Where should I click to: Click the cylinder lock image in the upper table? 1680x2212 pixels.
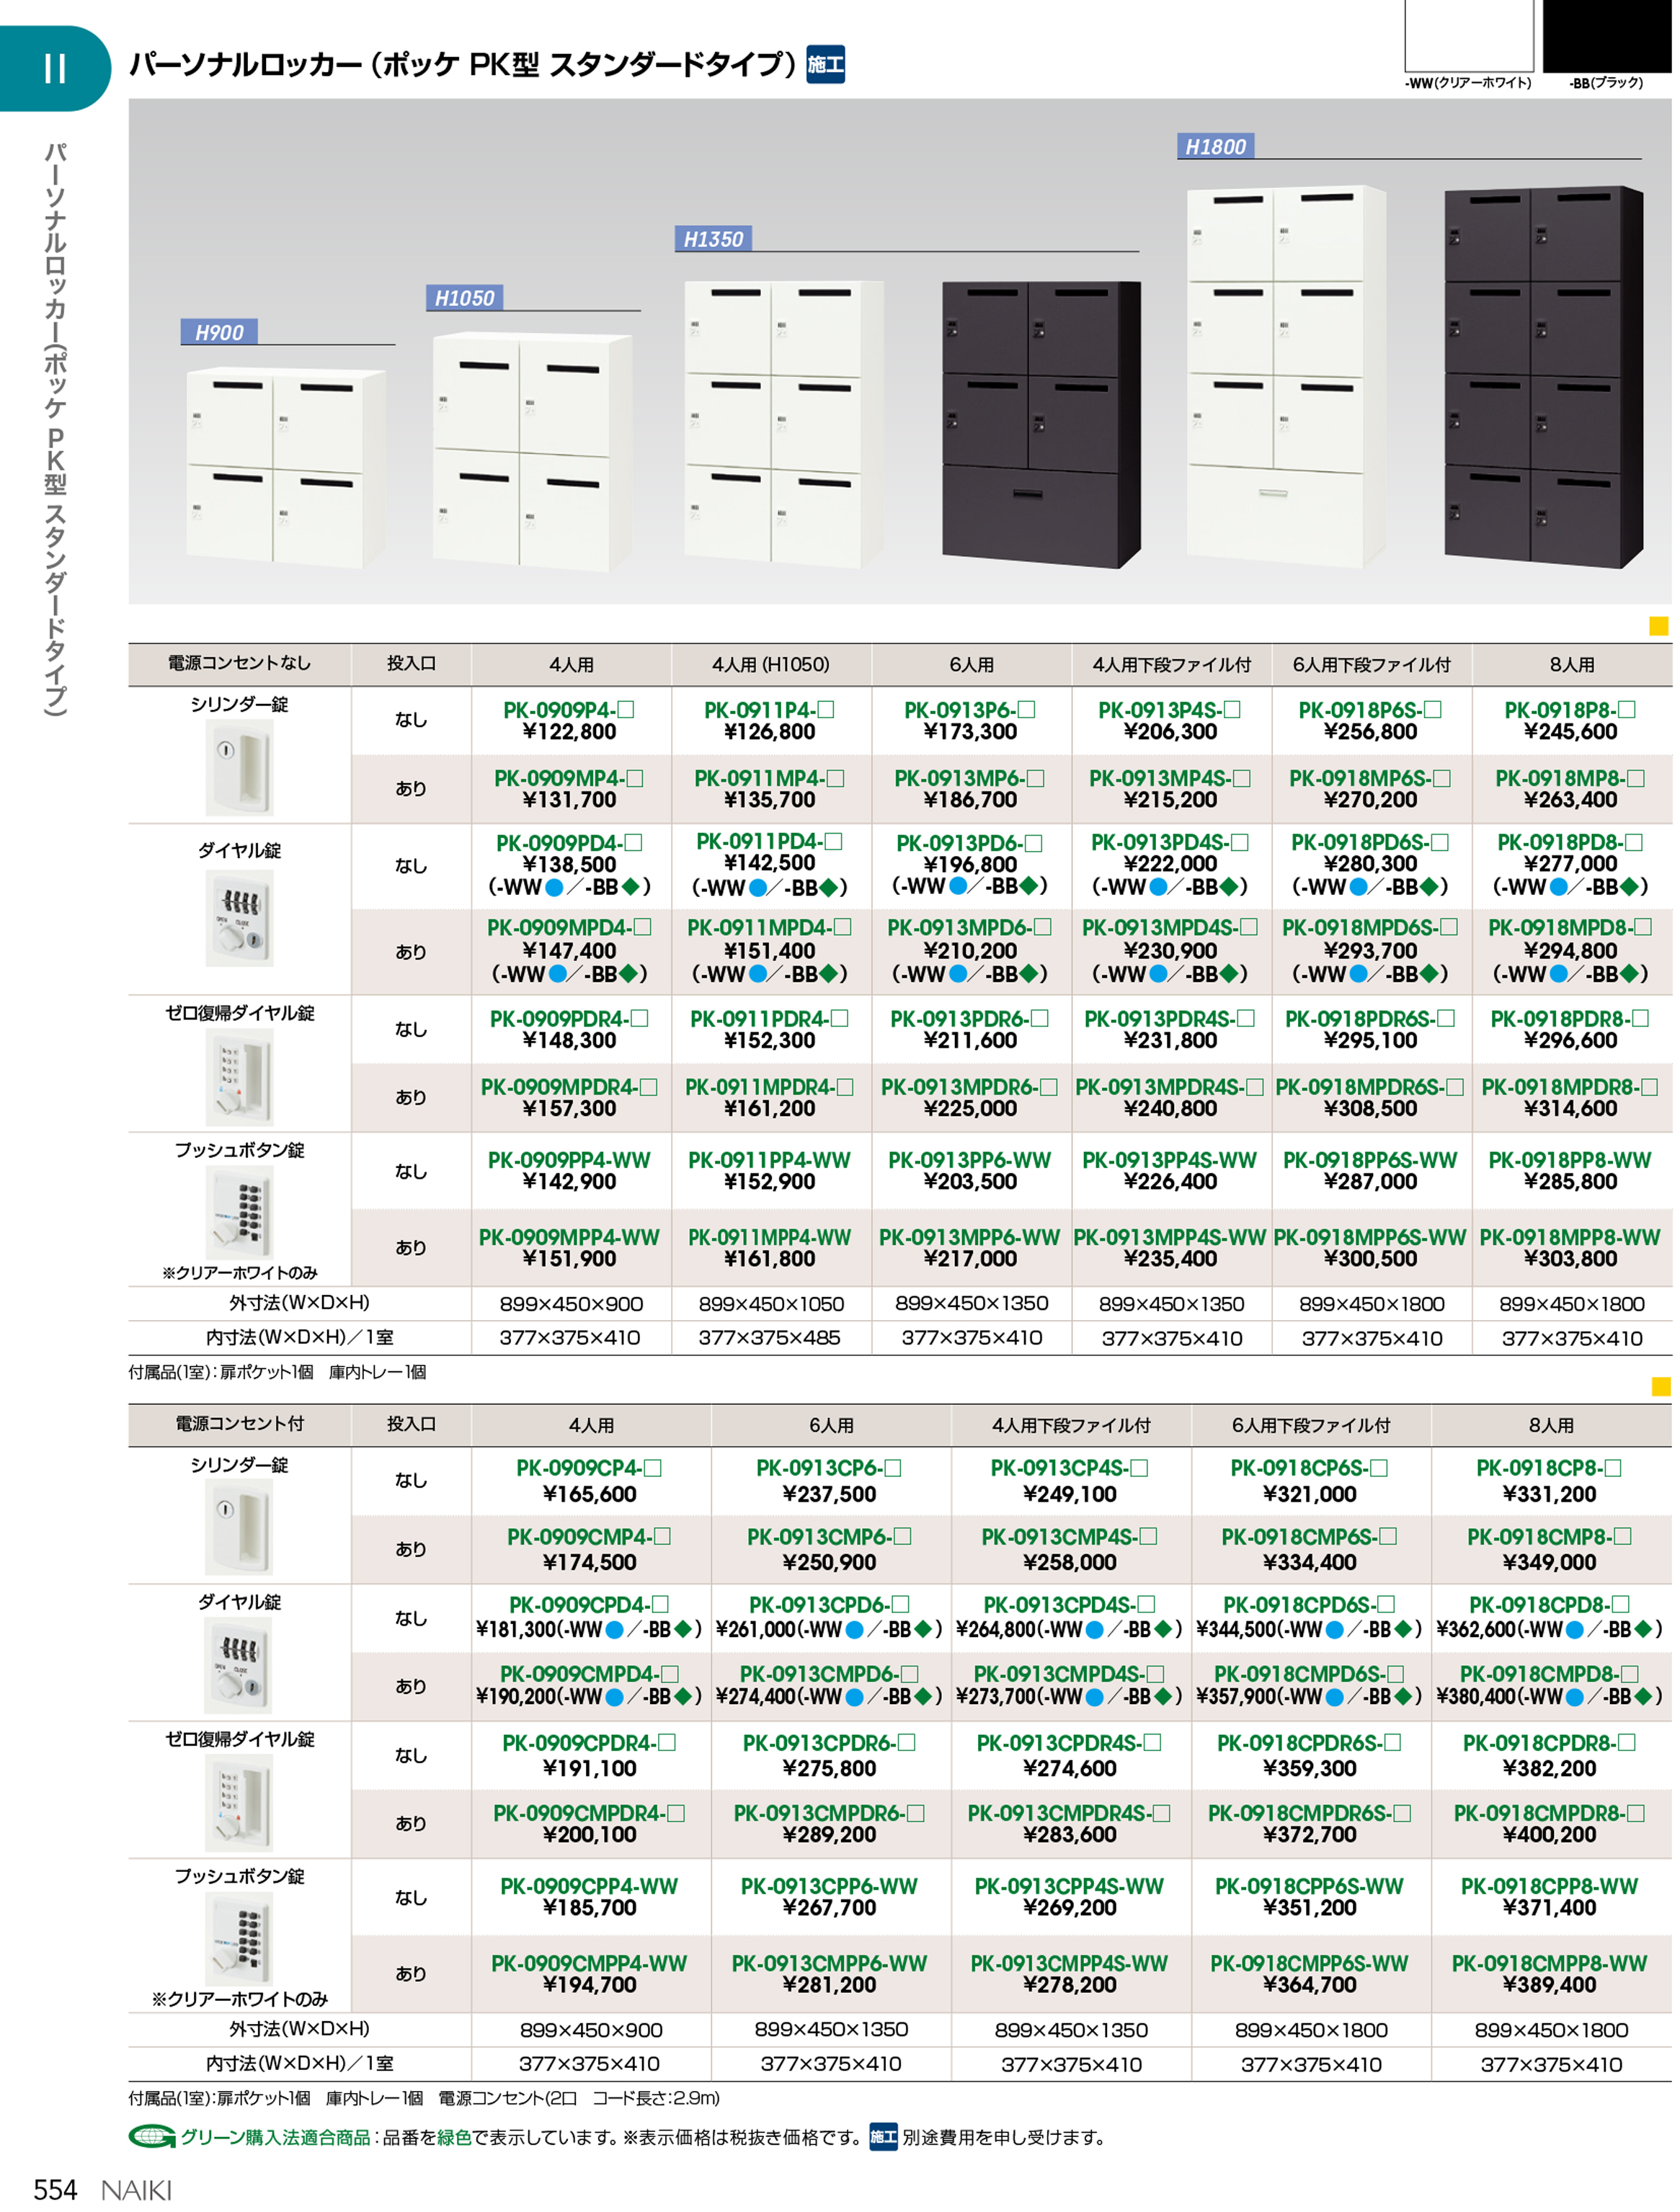click(x=239, y=768)
